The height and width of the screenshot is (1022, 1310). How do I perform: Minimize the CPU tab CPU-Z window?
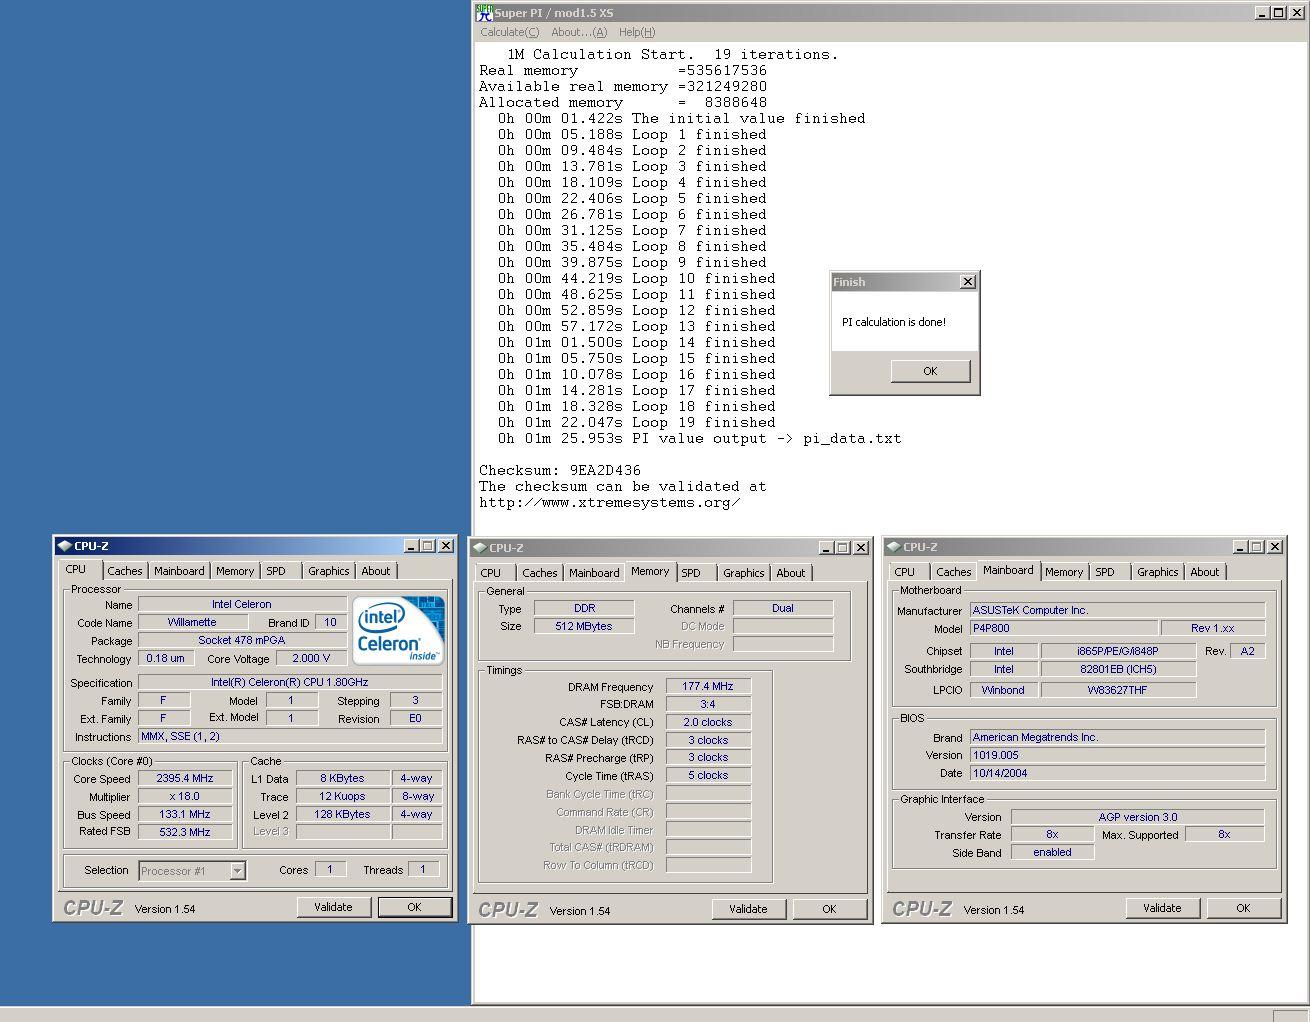tap(411, 546)
